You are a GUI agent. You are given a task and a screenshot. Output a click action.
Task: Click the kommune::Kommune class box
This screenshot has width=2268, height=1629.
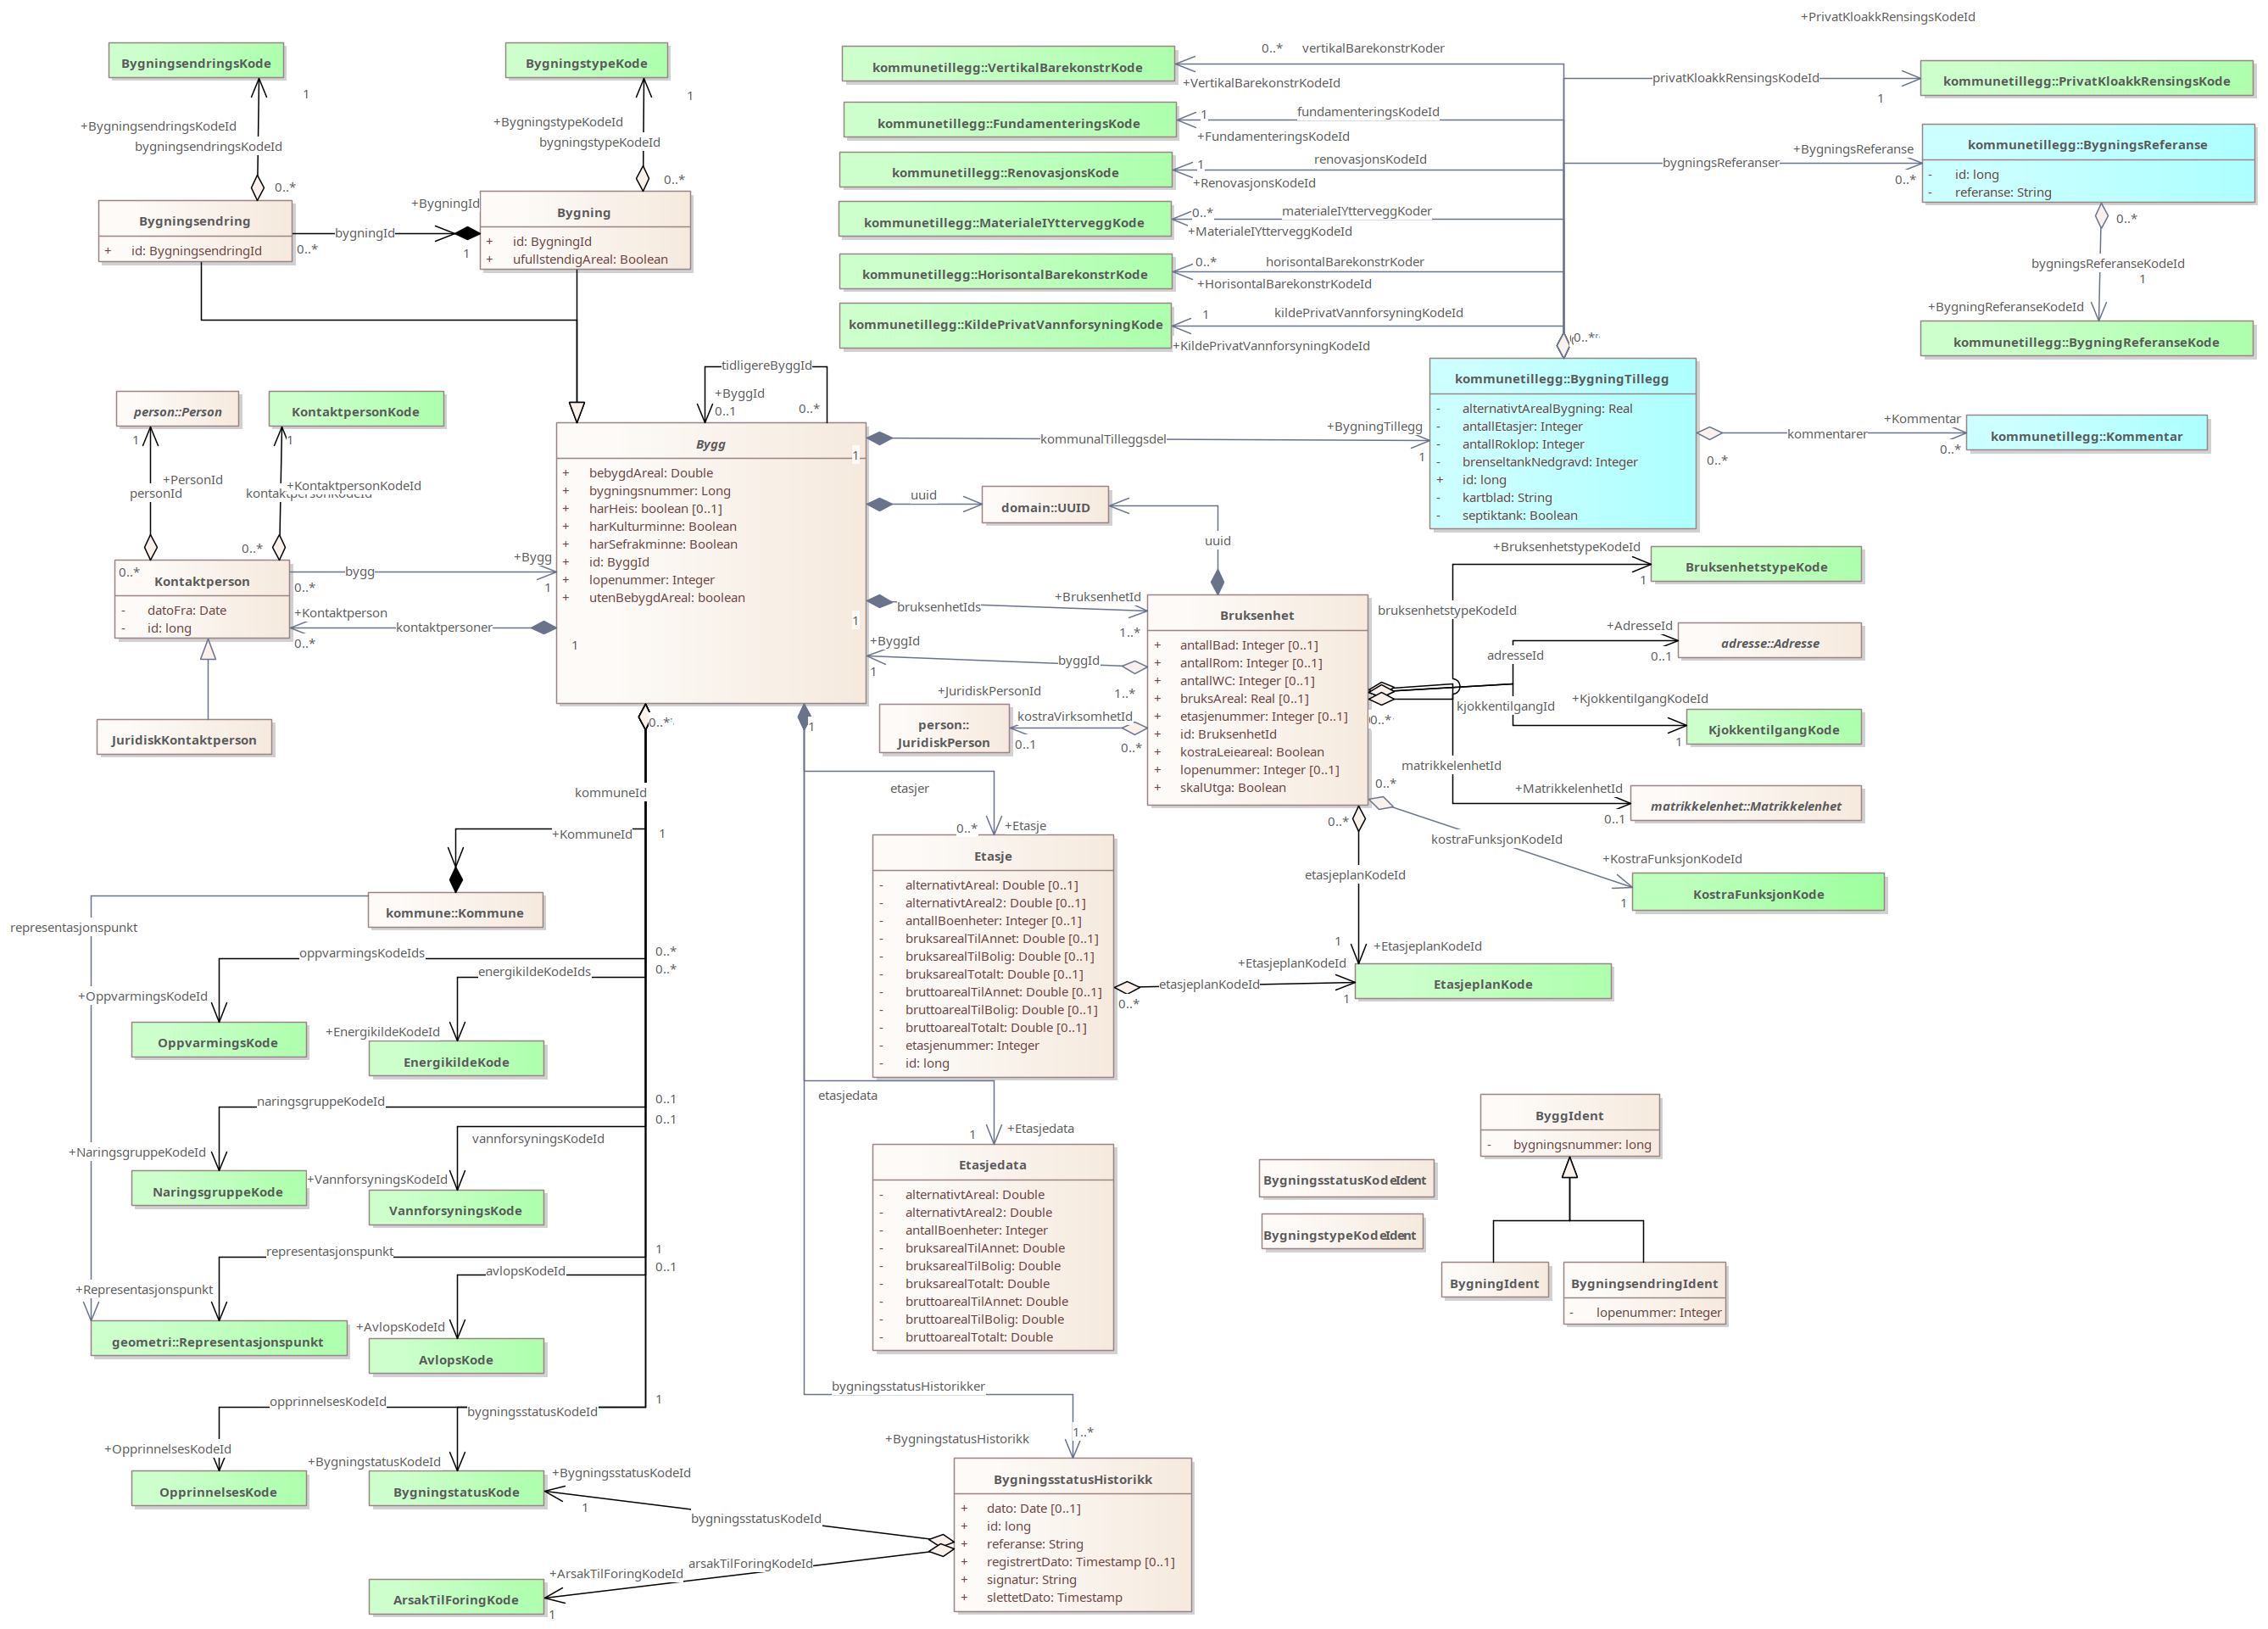455,913
